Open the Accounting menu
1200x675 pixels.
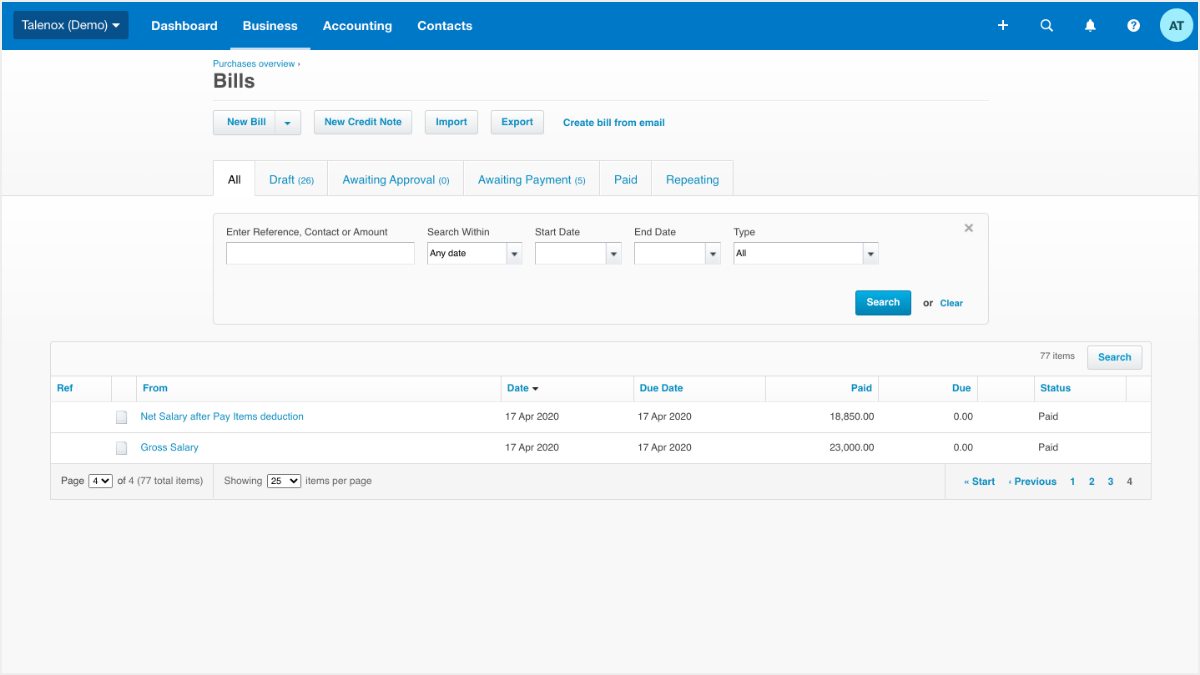coord(357,26)
